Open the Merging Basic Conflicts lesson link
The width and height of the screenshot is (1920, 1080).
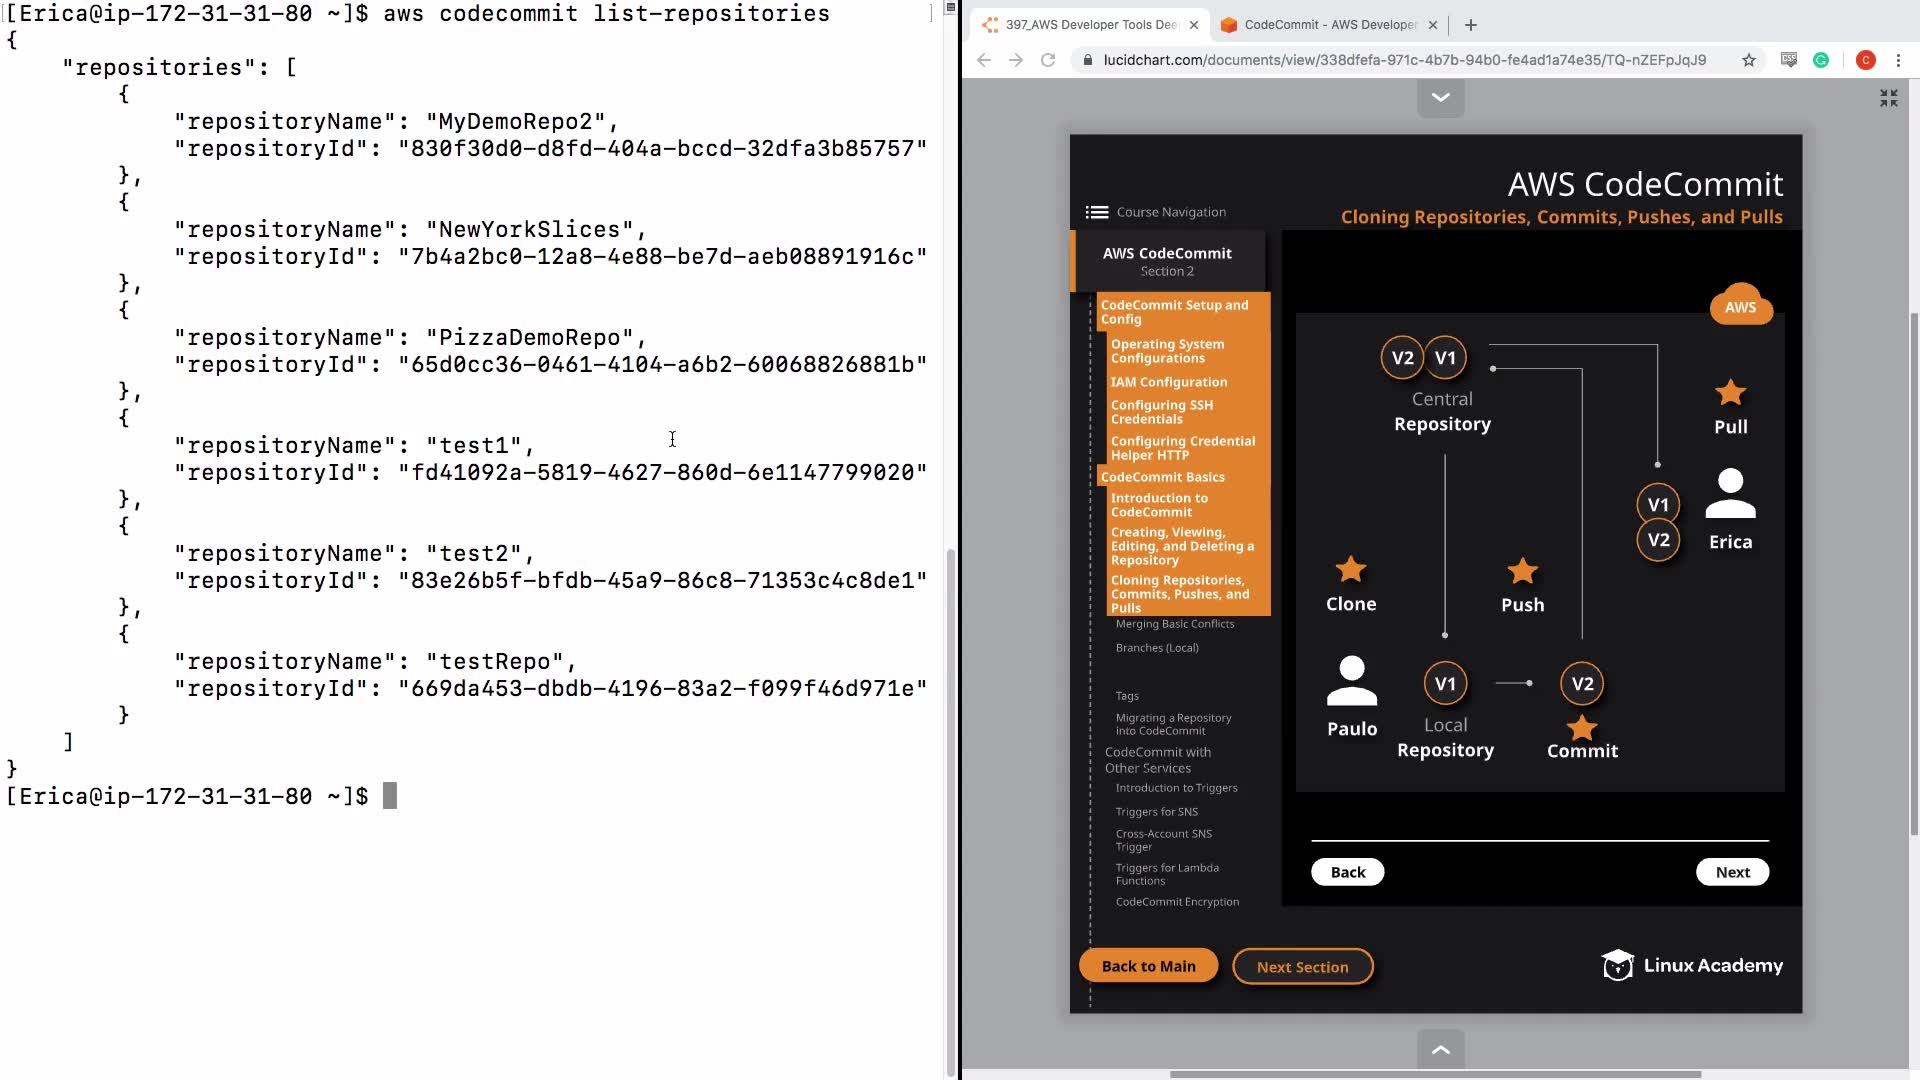click(x=1174, y=624)
